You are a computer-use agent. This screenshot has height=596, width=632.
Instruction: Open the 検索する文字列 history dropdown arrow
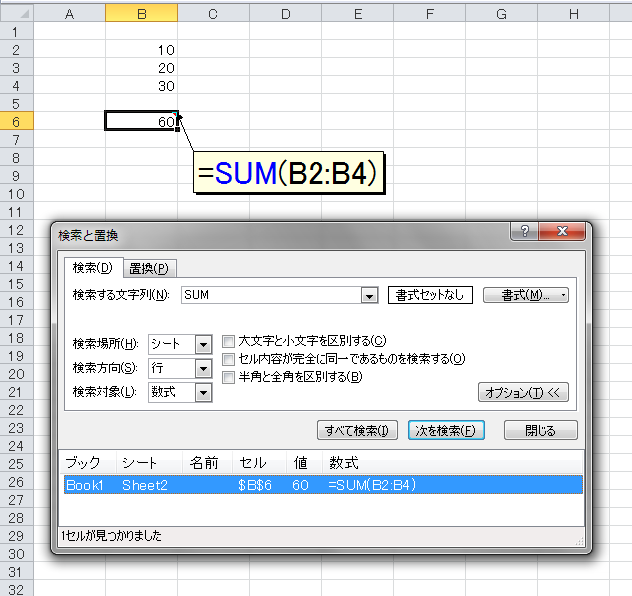pyautogui.click(x=369, y=295)
